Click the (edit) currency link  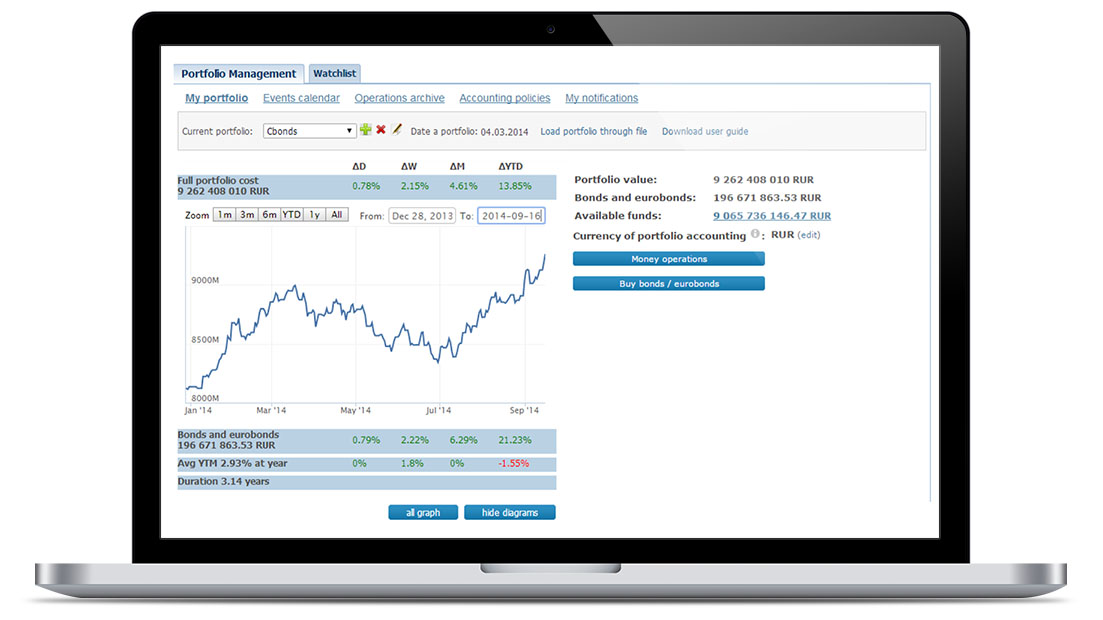pyautogui.click(x=808, y=235)
